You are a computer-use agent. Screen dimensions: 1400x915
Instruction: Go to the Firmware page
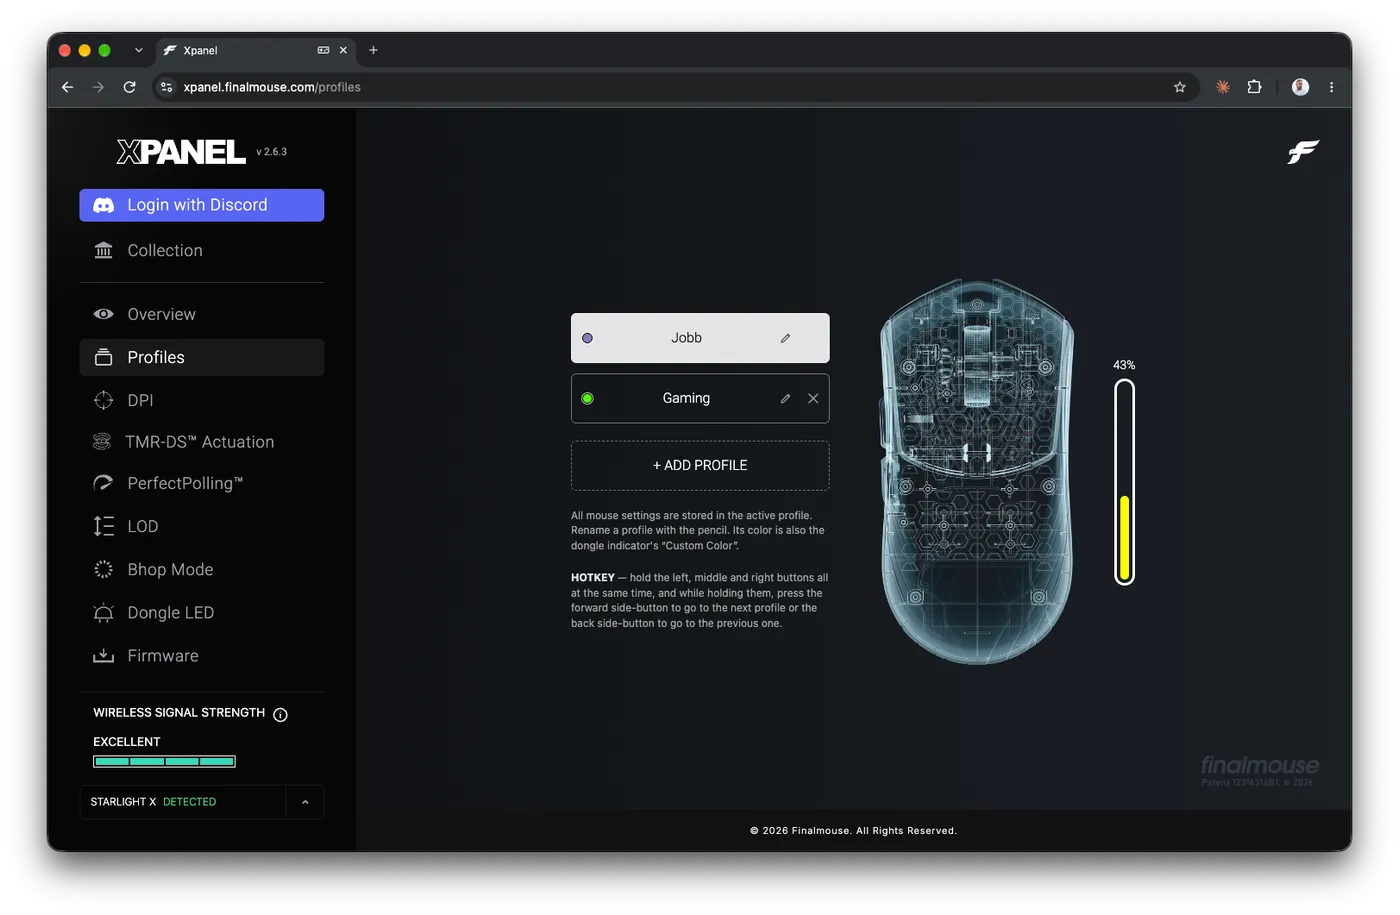coord(202,656)
